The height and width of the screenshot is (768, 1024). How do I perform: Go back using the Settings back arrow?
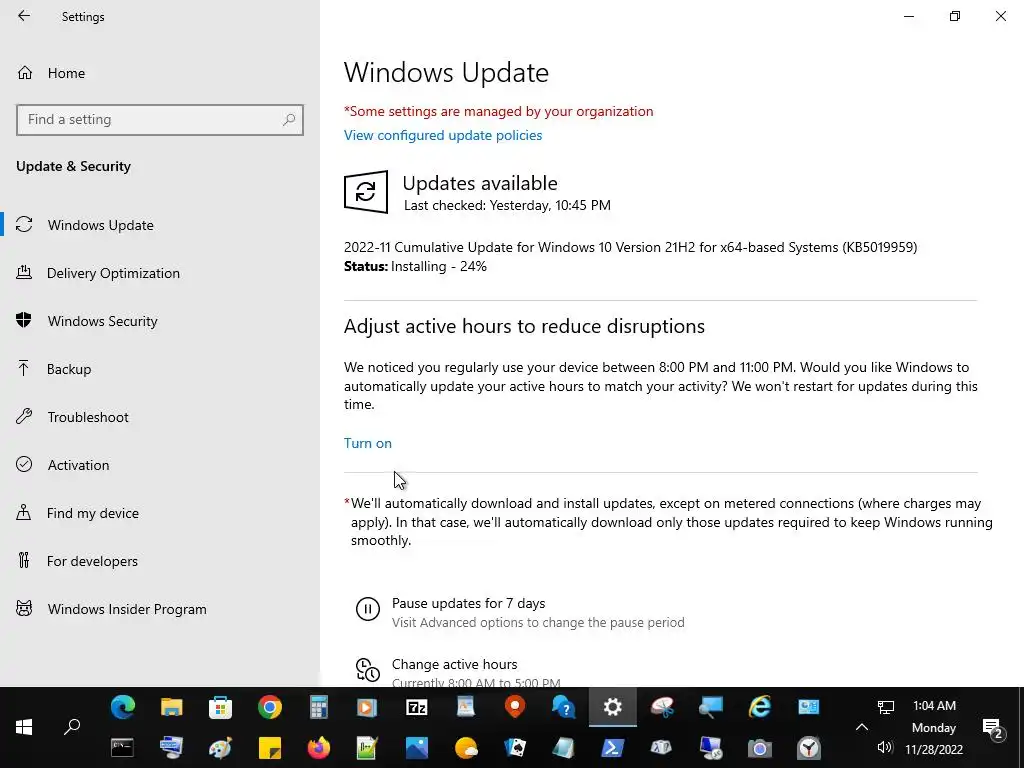pyautogui.click(x=24, y=16)
